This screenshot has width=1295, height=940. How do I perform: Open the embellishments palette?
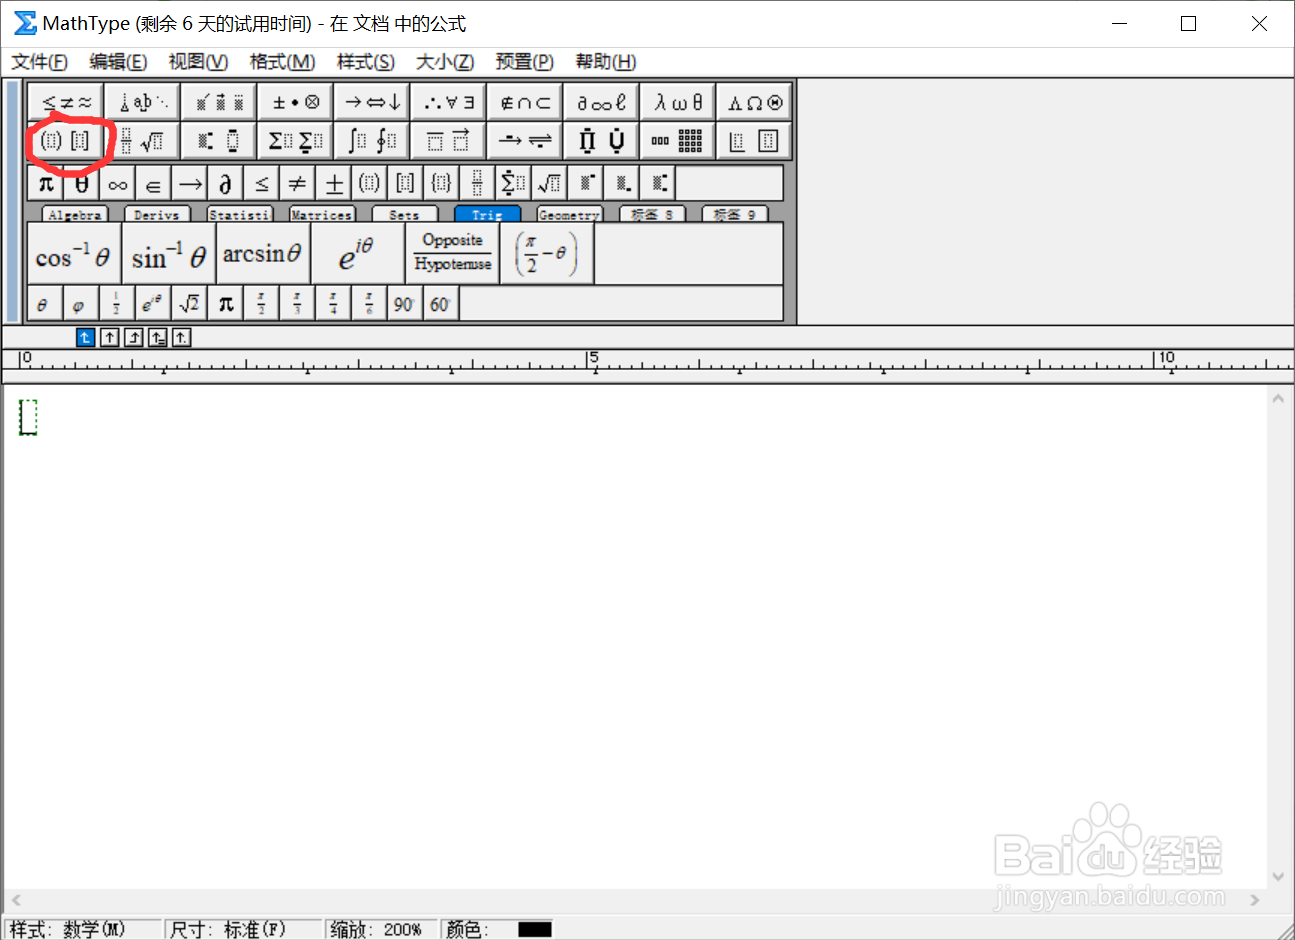pyautogui.click(x=219, y=102)
